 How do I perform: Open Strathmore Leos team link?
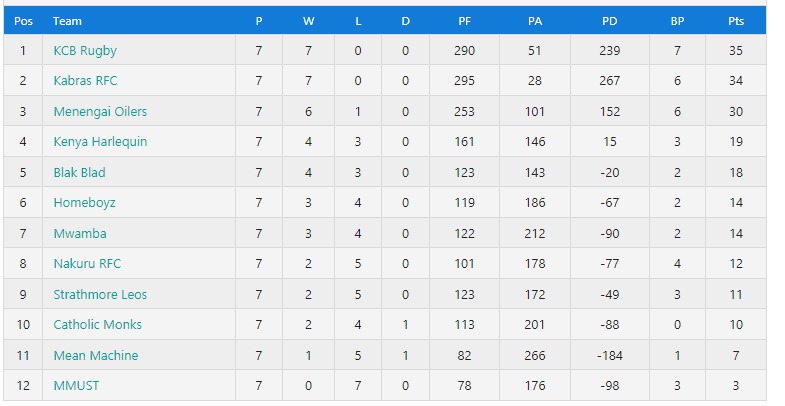(x=100, y=294)
